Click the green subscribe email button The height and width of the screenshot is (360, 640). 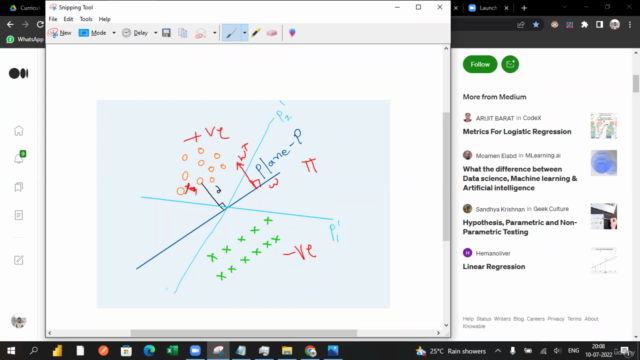point(510,64)
